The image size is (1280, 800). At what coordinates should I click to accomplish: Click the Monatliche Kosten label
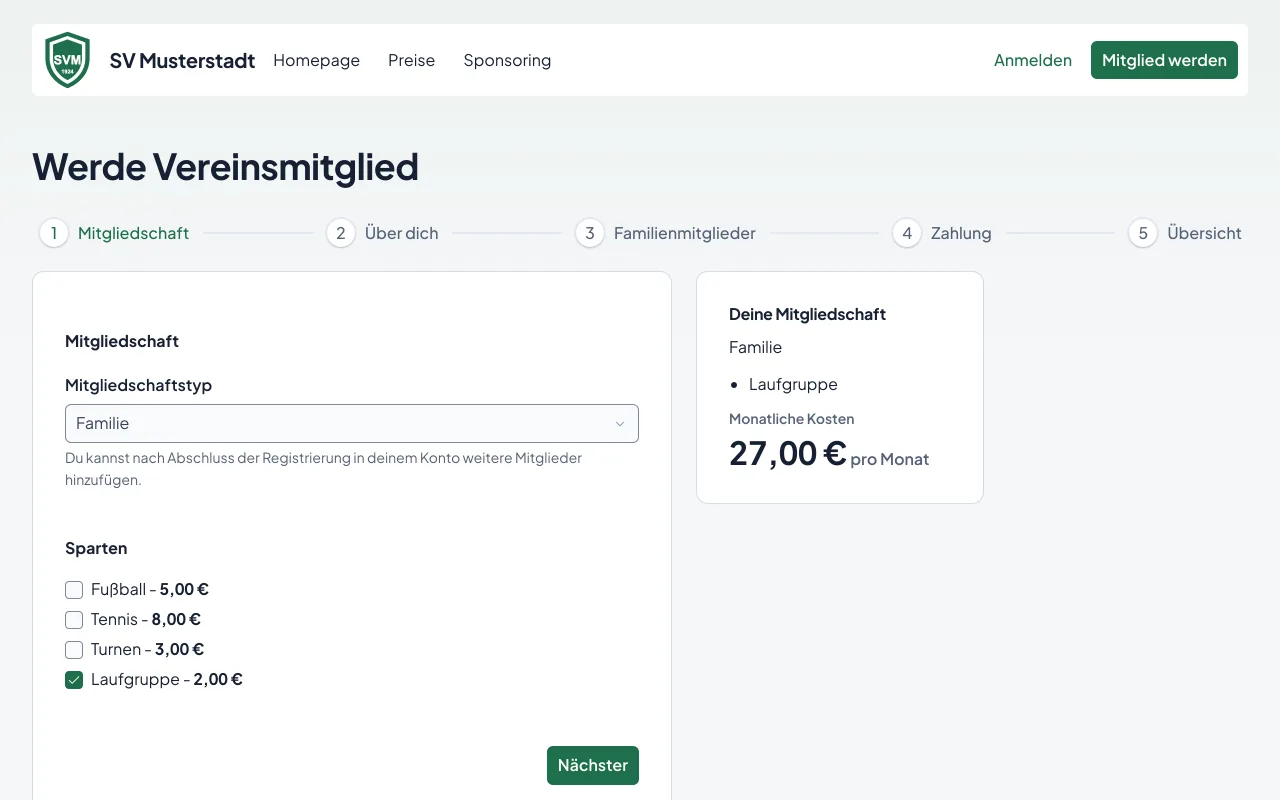(792, 419)
